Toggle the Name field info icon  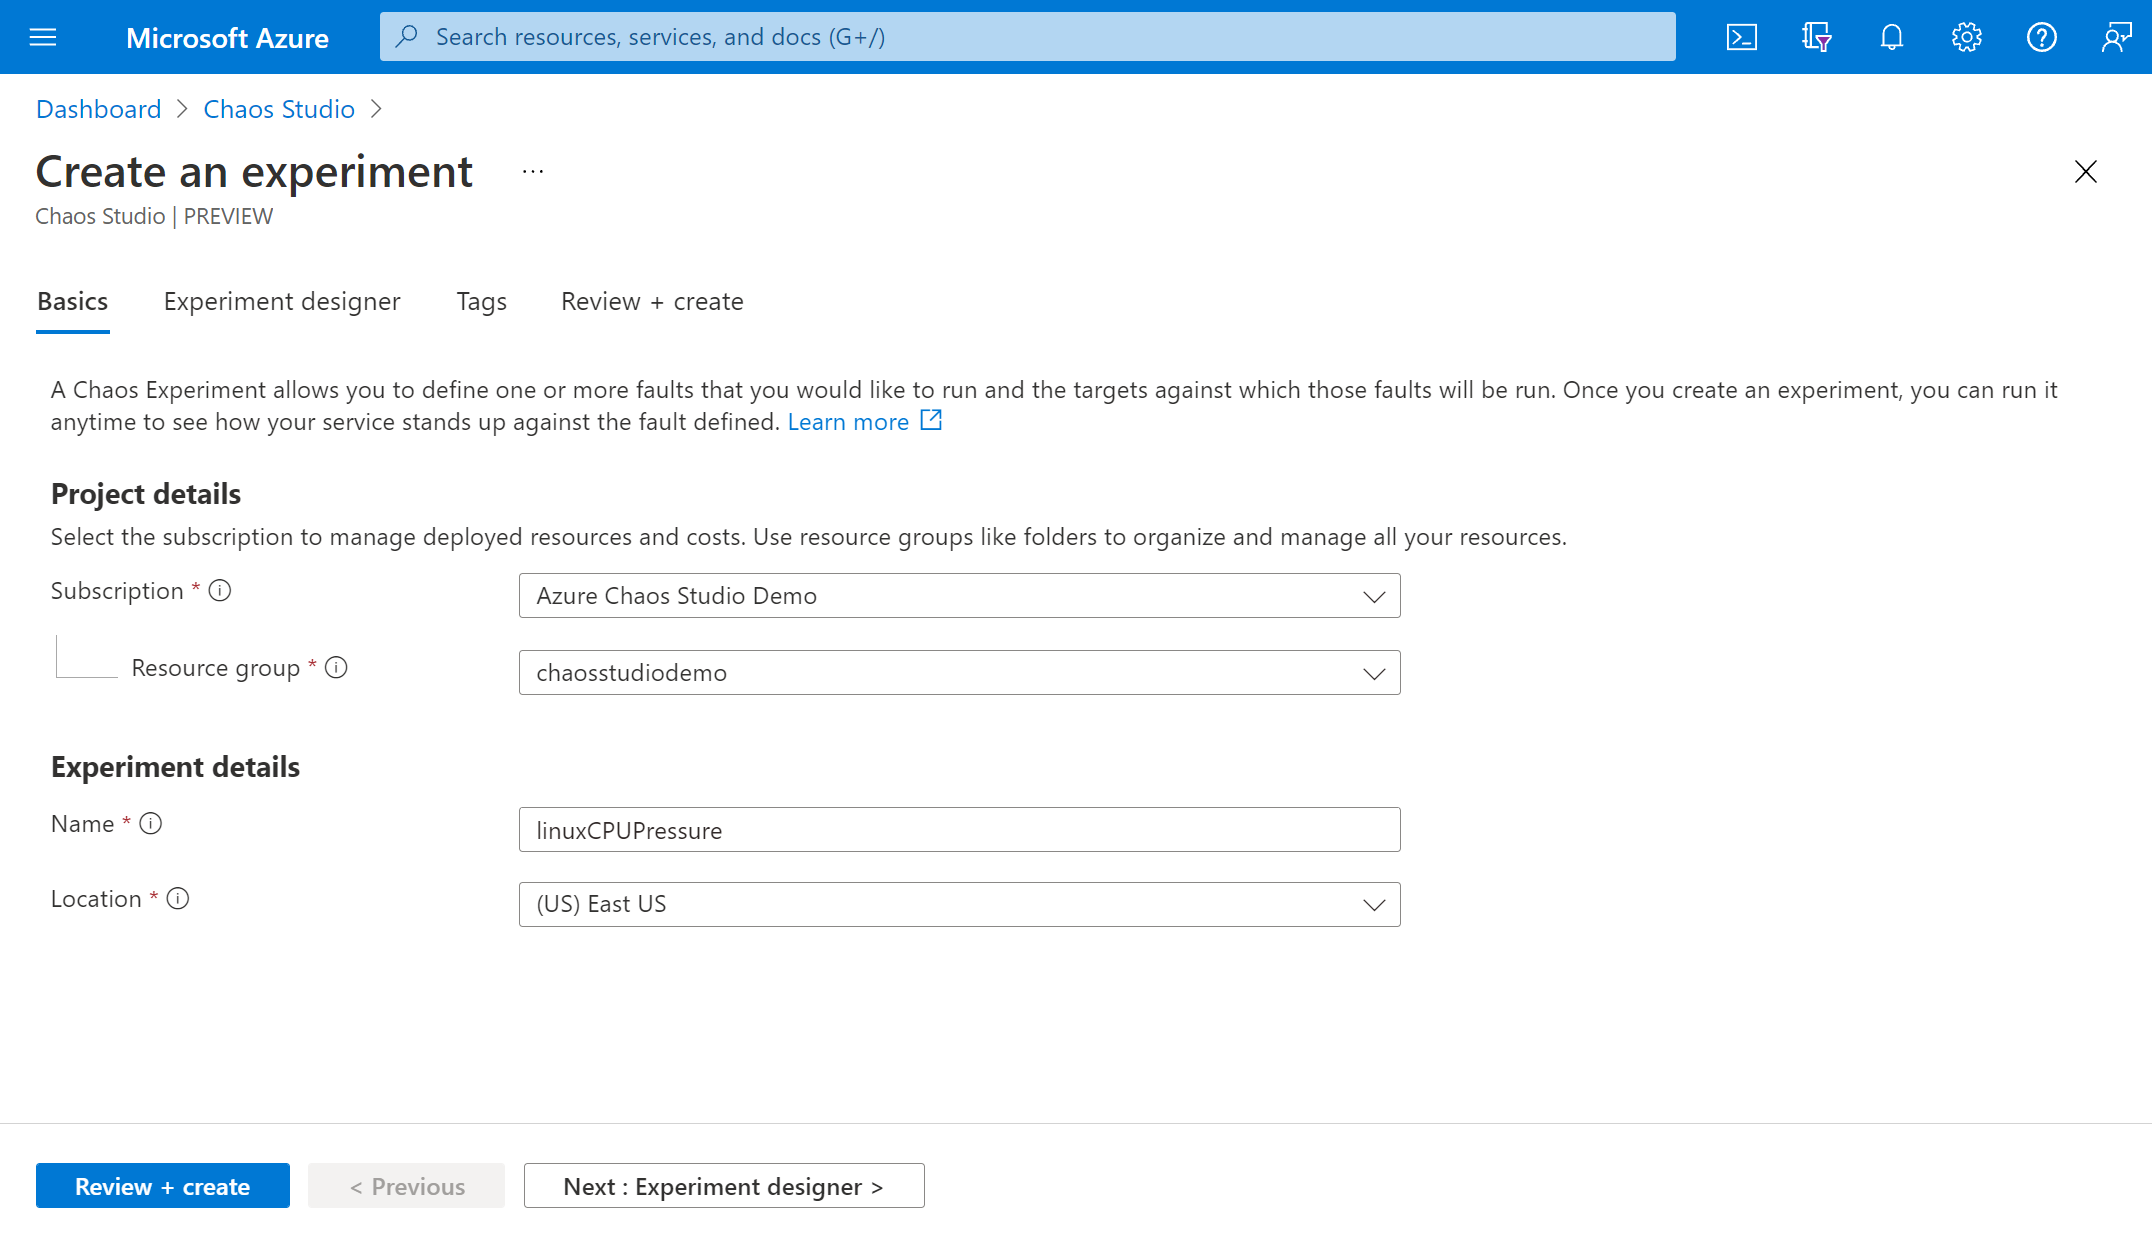pyautogui.click(x=151, y=824)
